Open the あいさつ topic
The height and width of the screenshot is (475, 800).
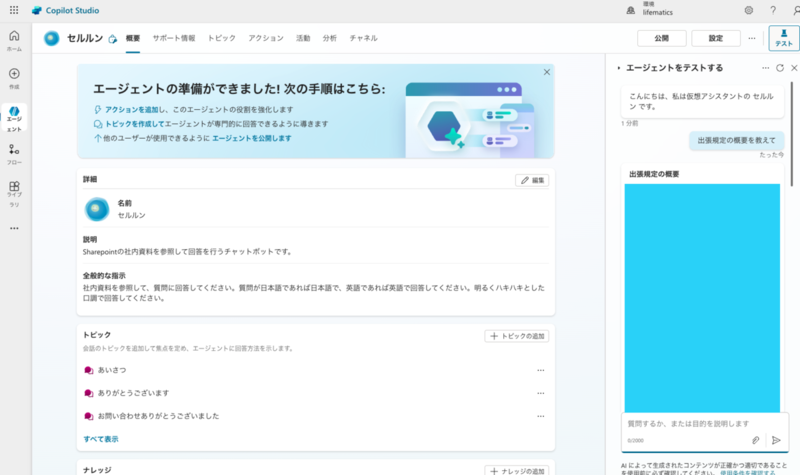pos(112,370)
